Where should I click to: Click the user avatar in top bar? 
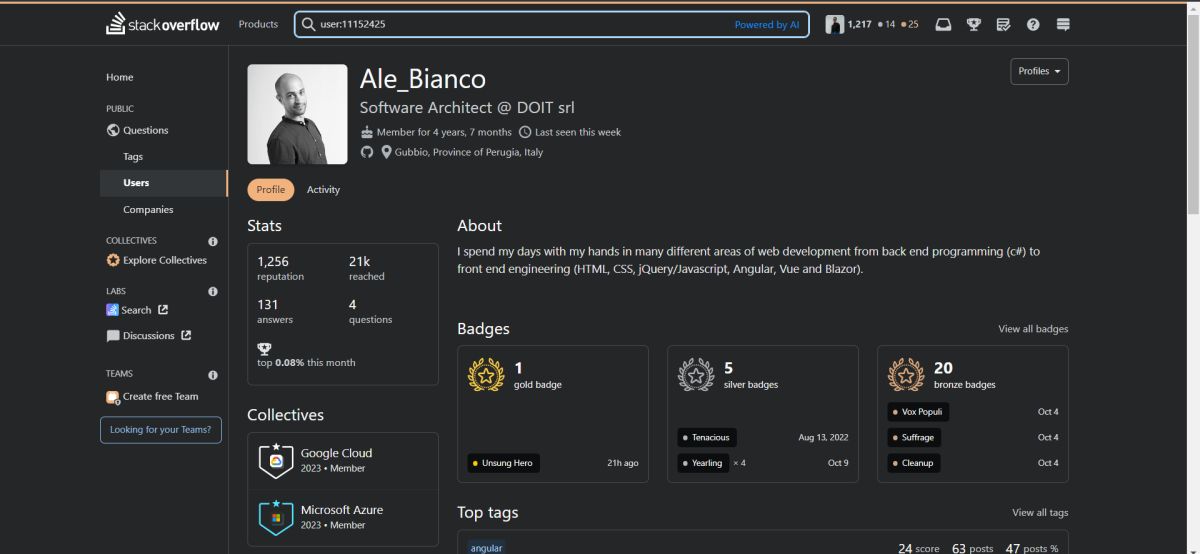(834, 24)
